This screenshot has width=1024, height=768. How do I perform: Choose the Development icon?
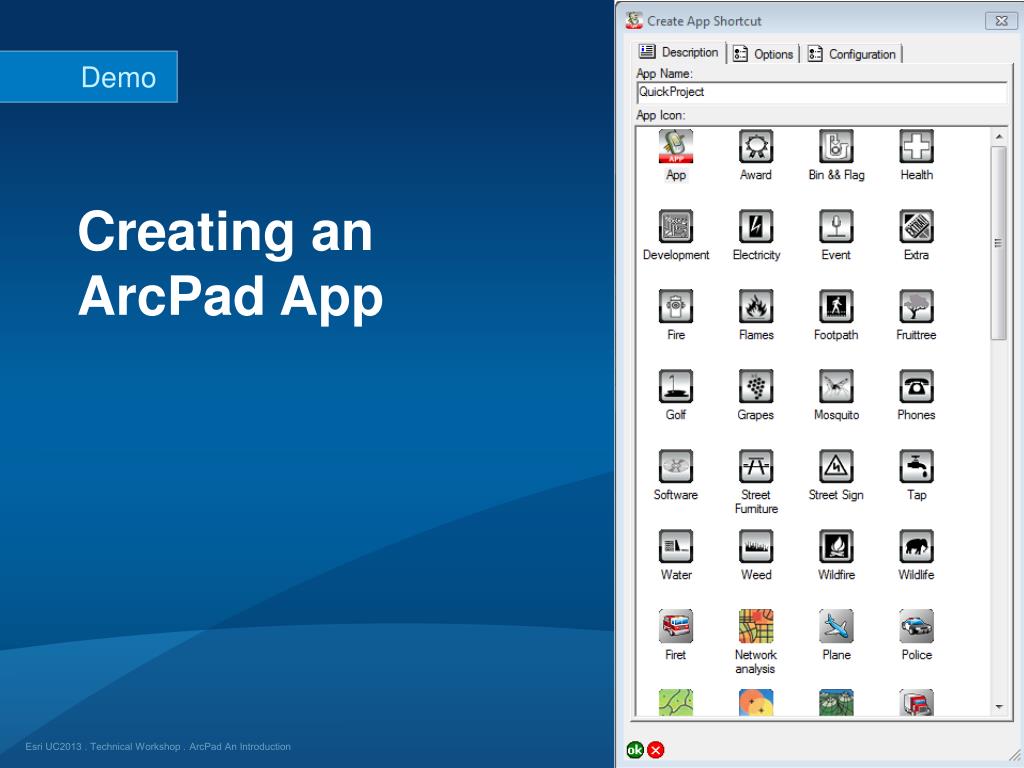point(676,226)
